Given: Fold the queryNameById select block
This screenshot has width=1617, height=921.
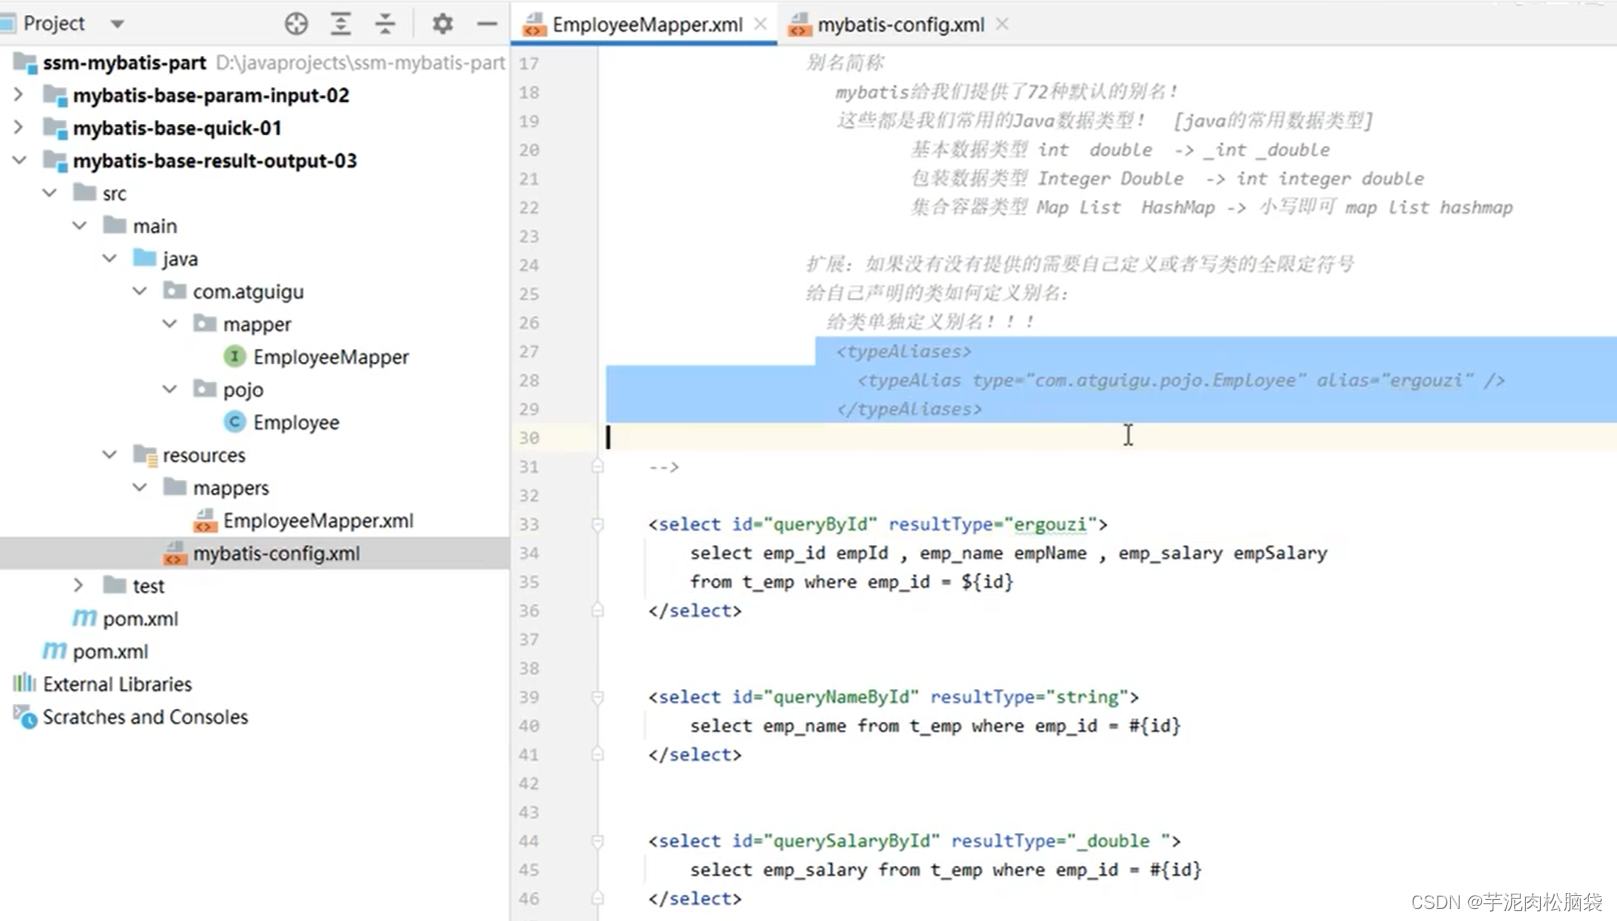Looking at the screenshot, I should point(597,697).
